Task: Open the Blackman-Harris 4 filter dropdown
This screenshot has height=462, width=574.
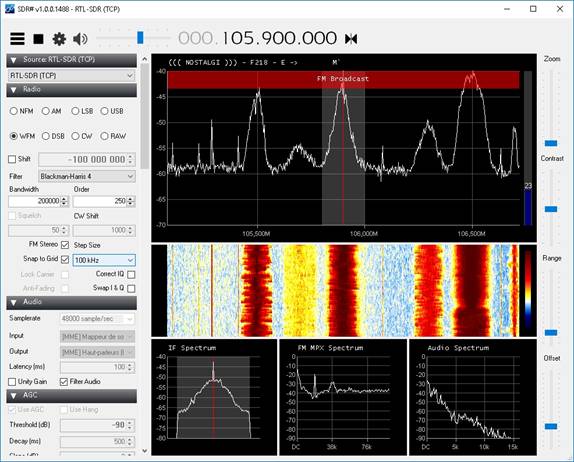Action: 87,176
